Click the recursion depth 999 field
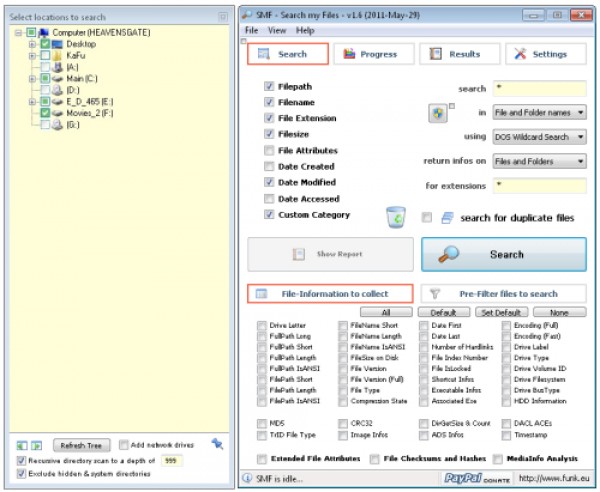This screenshot has height=492, width=600. coord(171,460)
